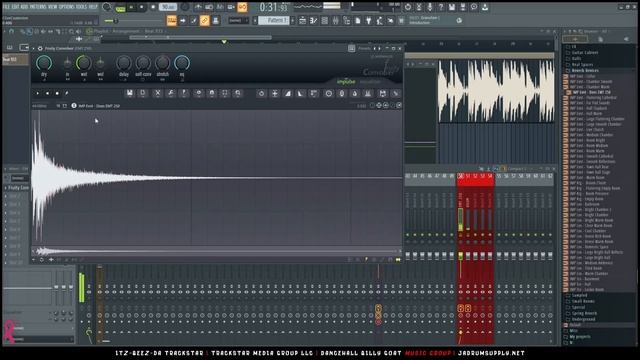Click the Convolver impulse play button

point(38,93)
